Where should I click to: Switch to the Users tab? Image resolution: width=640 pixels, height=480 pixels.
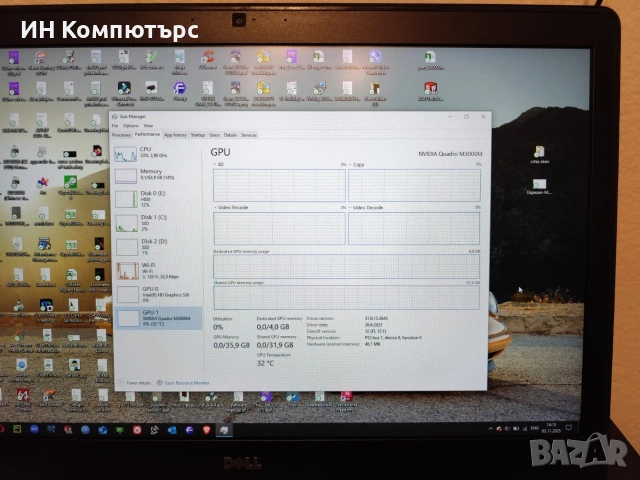(214, 135)
